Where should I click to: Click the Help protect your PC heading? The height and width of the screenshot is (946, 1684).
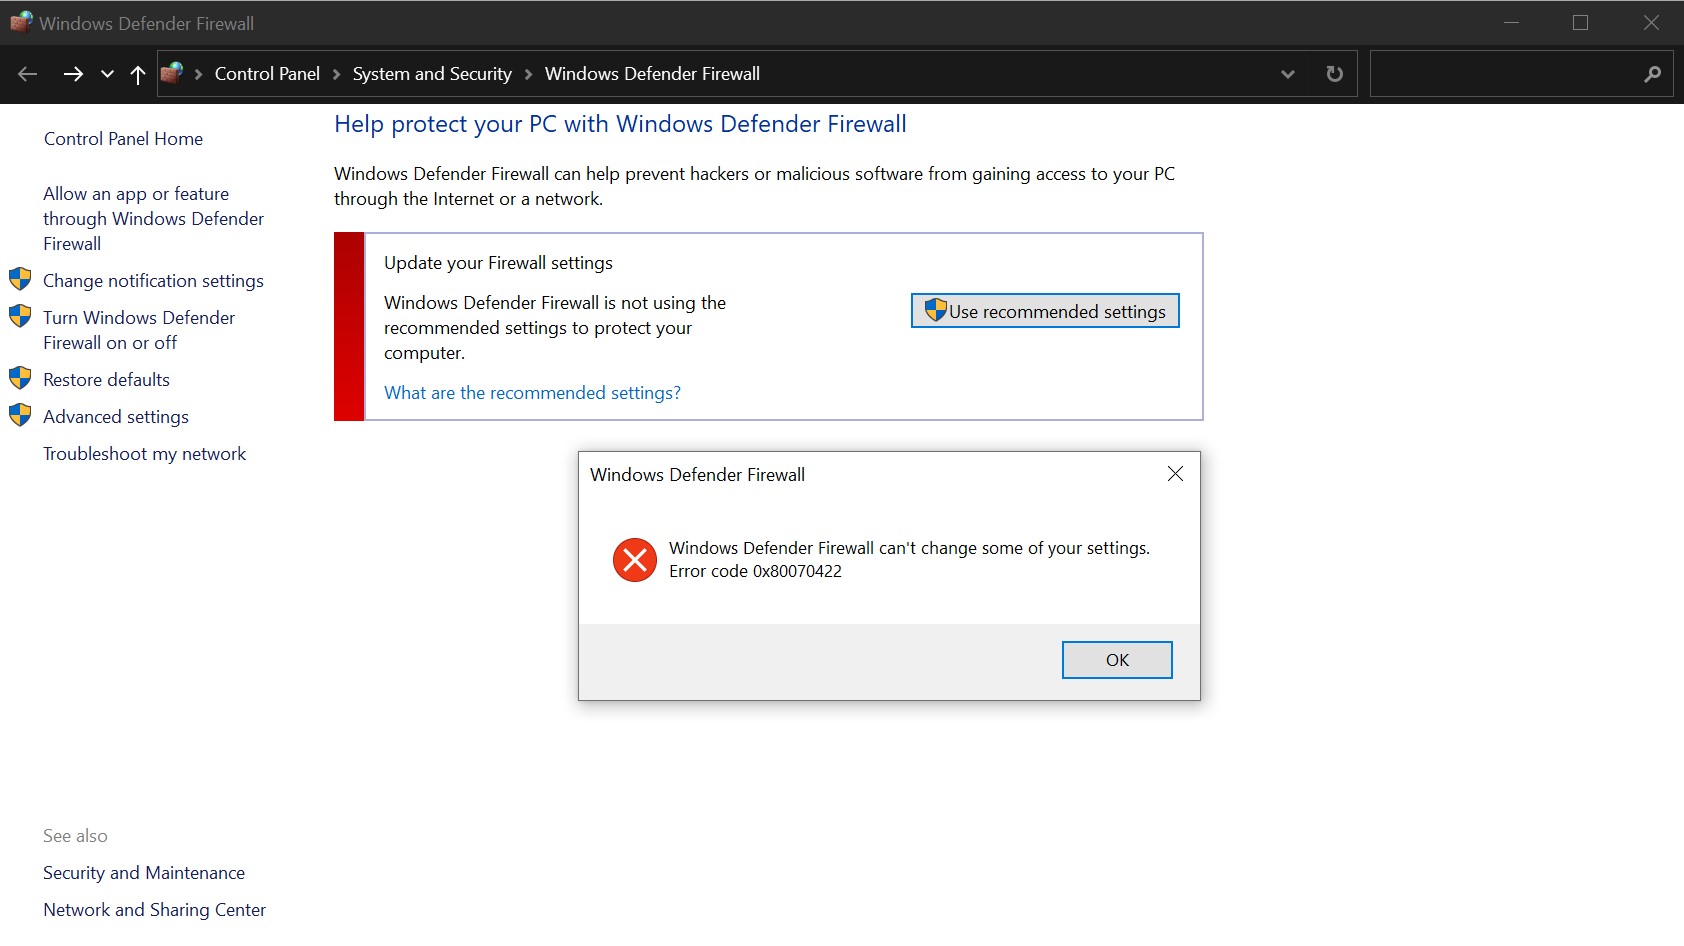pos(620,124)
